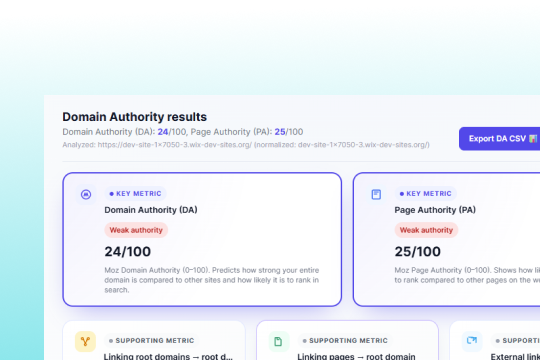This screenshot has width=540, height=360.
Task: Click the Analyzed URL line
Action: pos(246,145)
